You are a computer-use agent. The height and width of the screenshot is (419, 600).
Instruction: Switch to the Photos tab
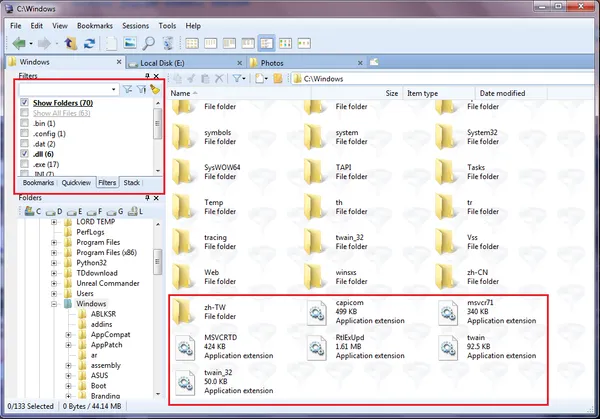click(x=306, y=63)
